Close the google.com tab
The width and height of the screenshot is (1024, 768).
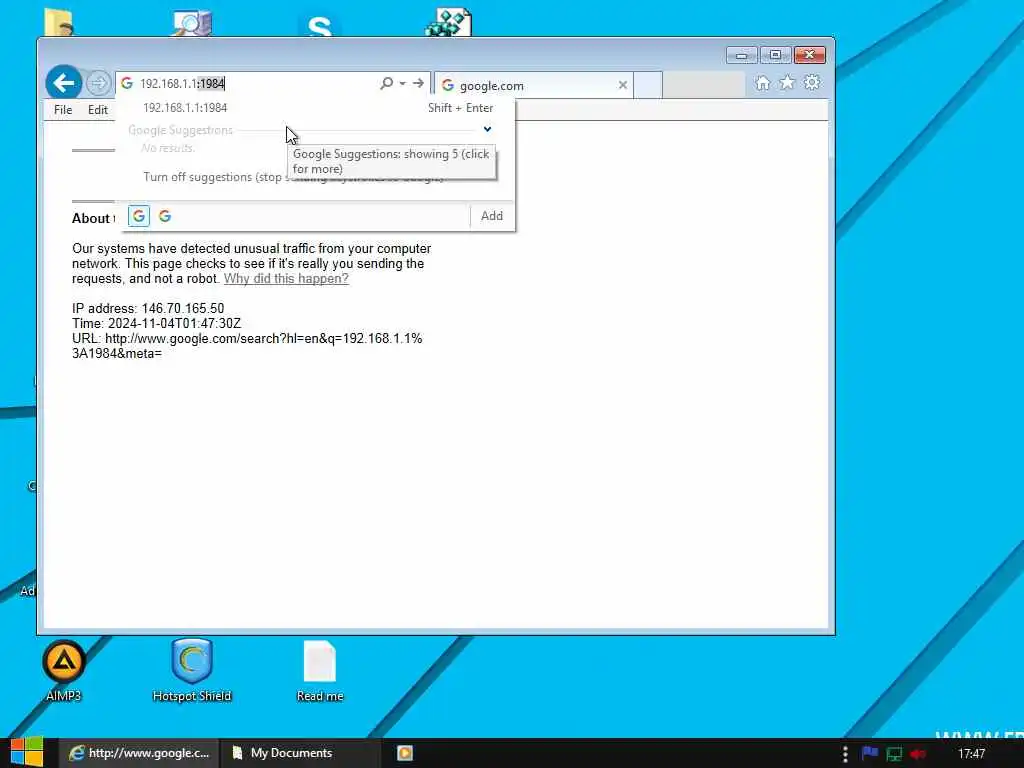[x=622, y=85]
